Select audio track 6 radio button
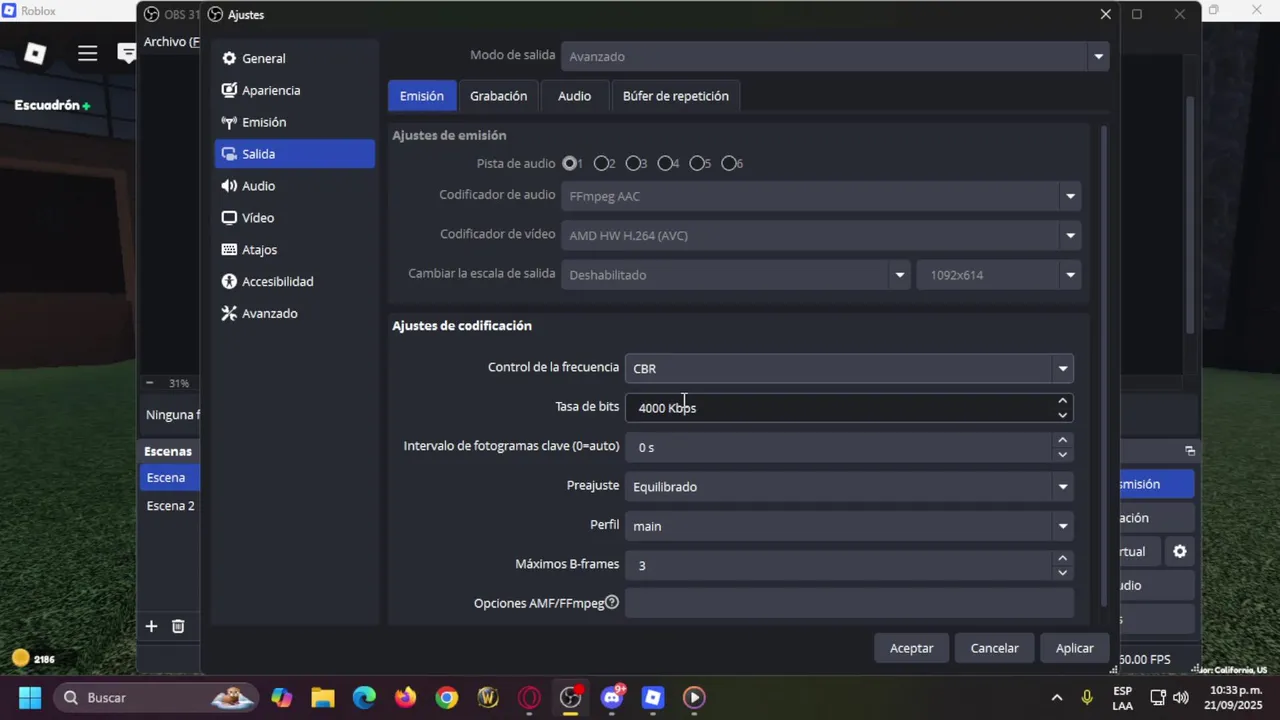The width and height of the screenshot is (1280, 720). tap(729, 163)
